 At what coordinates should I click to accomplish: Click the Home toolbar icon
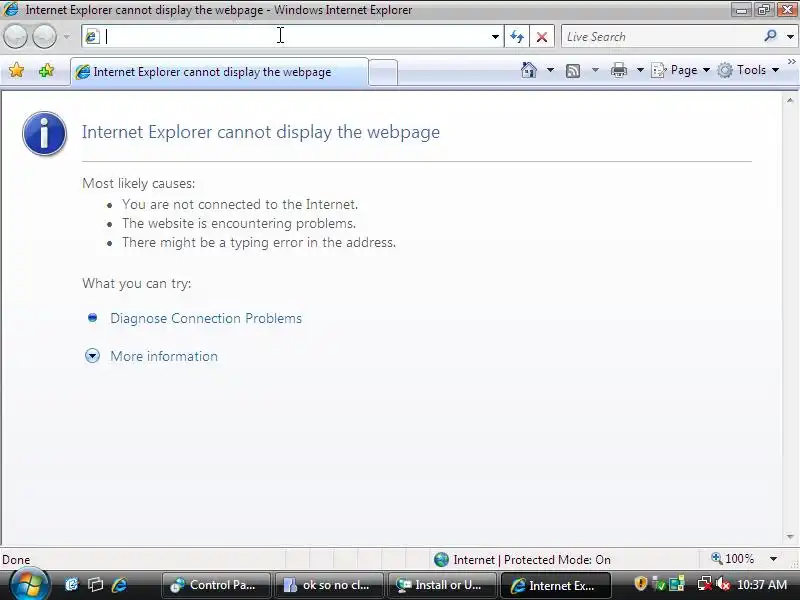[x=529, y=70]
